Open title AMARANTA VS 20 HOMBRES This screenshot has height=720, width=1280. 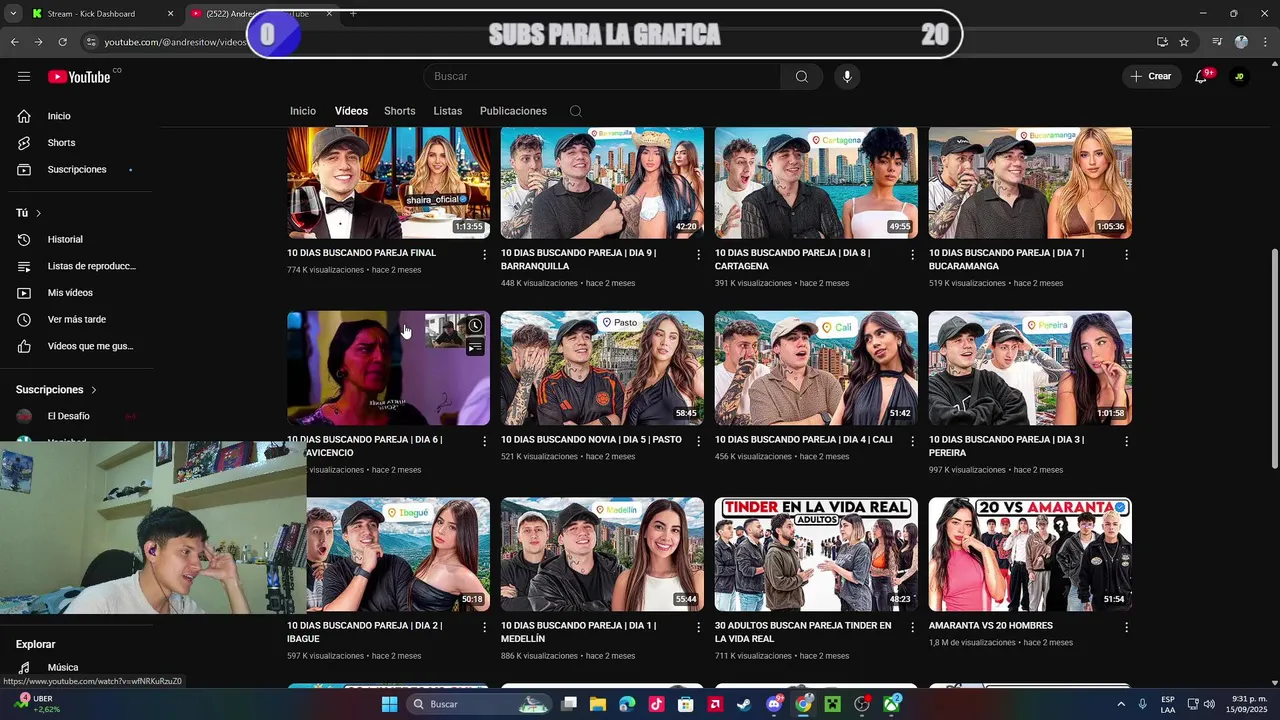pos(990,626)
